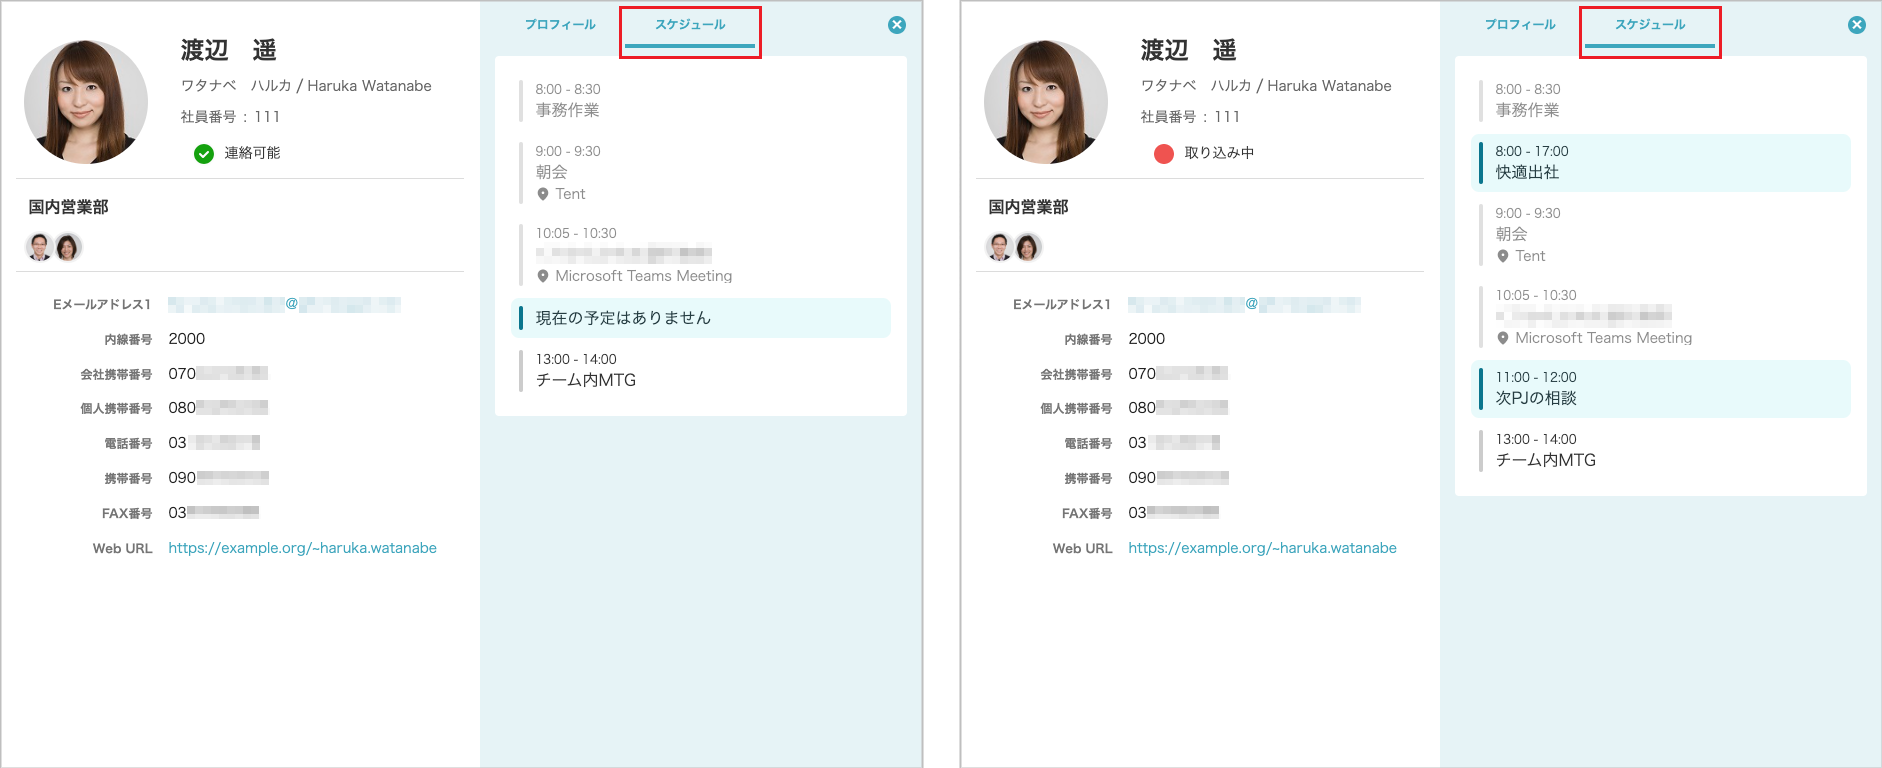Viewport: 1882px width, 768px height.
Task: Open the 次PJの相談 11:00 - 12:00 entry
Action: point(1660,388)
